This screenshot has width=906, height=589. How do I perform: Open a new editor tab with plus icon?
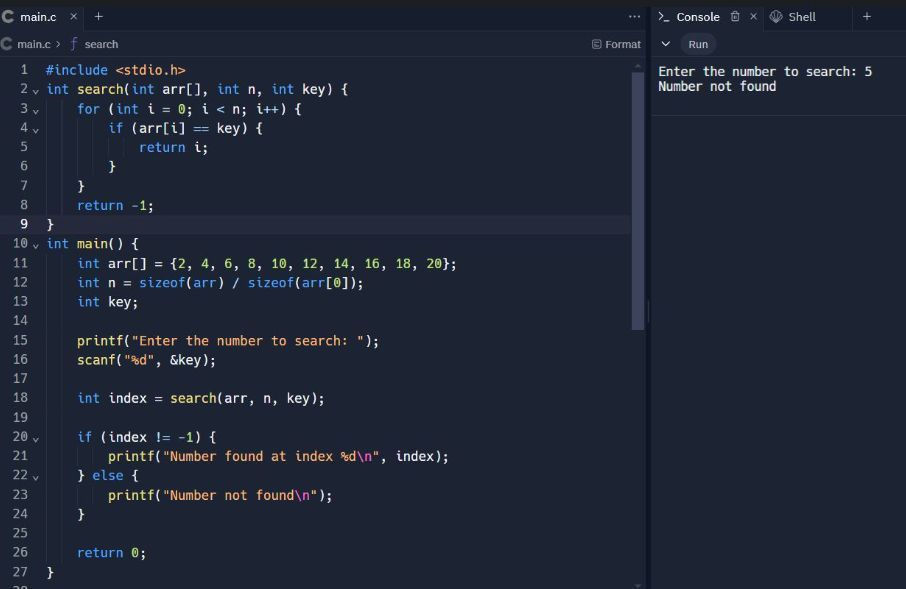[x=99, y=17]
